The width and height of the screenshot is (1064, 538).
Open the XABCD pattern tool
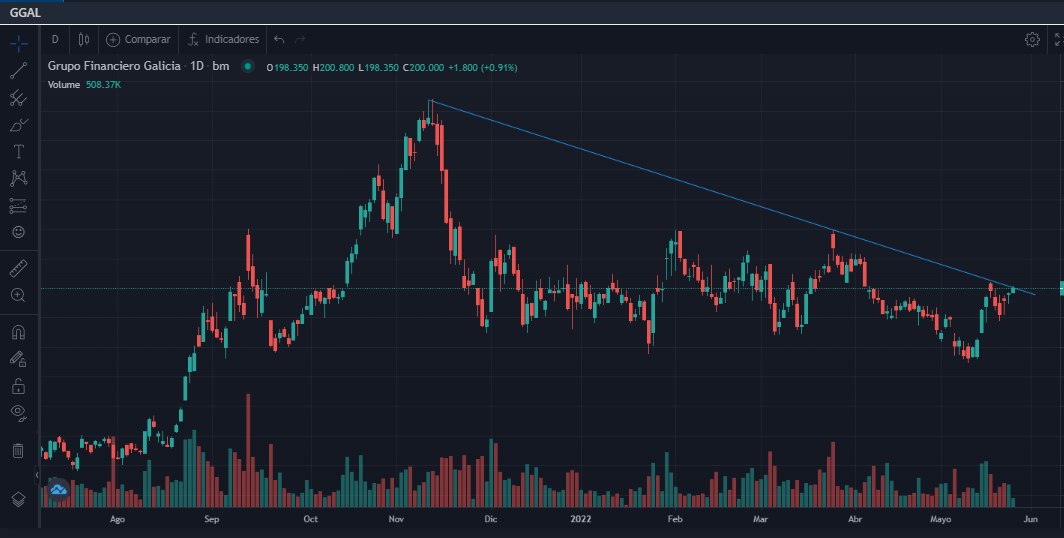18,178
